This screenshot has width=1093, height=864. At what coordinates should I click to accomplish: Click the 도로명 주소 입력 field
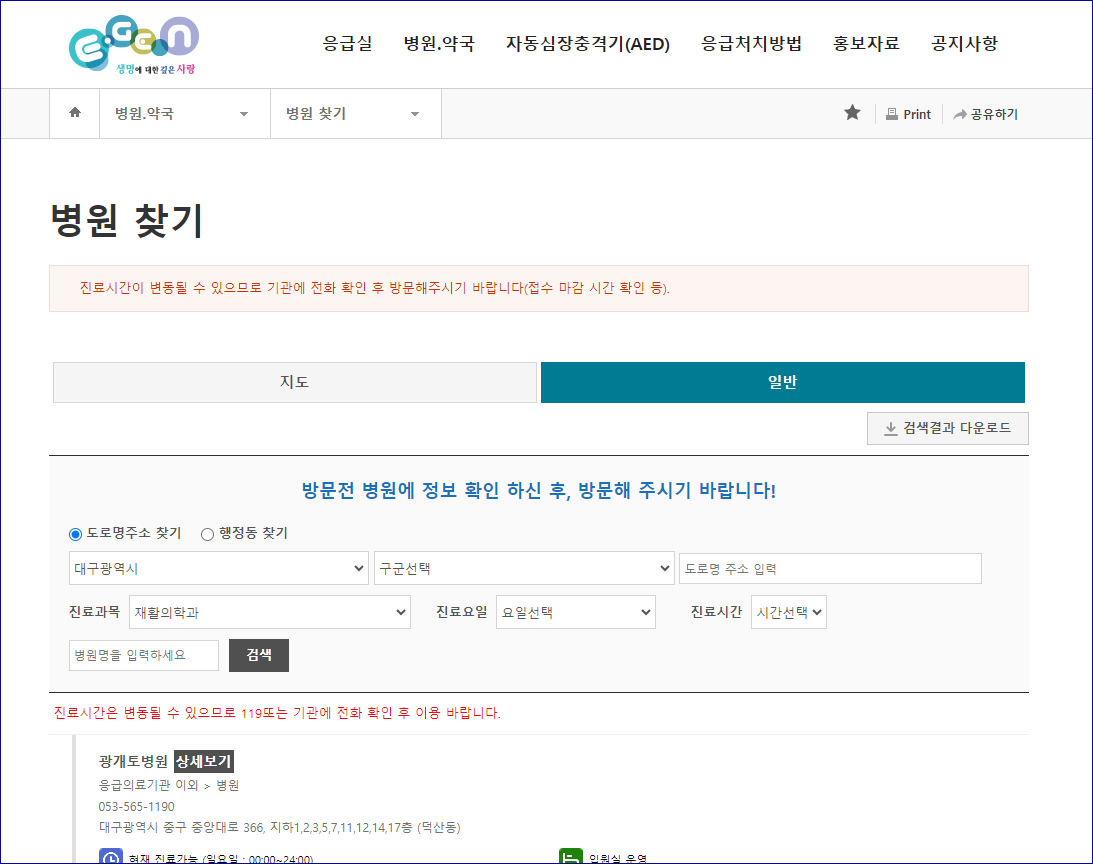(830, 568)
